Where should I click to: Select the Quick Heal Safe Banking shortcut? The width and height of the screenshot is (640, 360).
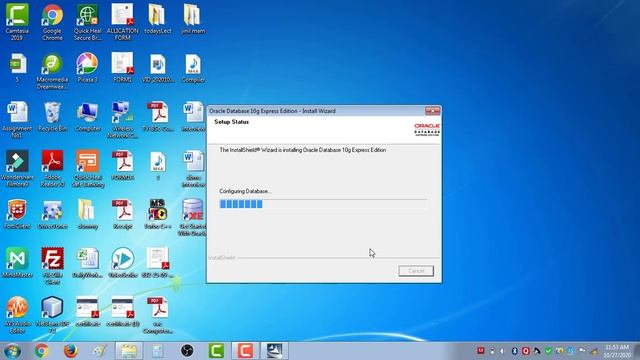pyautogui.click(x=87, y=169)
